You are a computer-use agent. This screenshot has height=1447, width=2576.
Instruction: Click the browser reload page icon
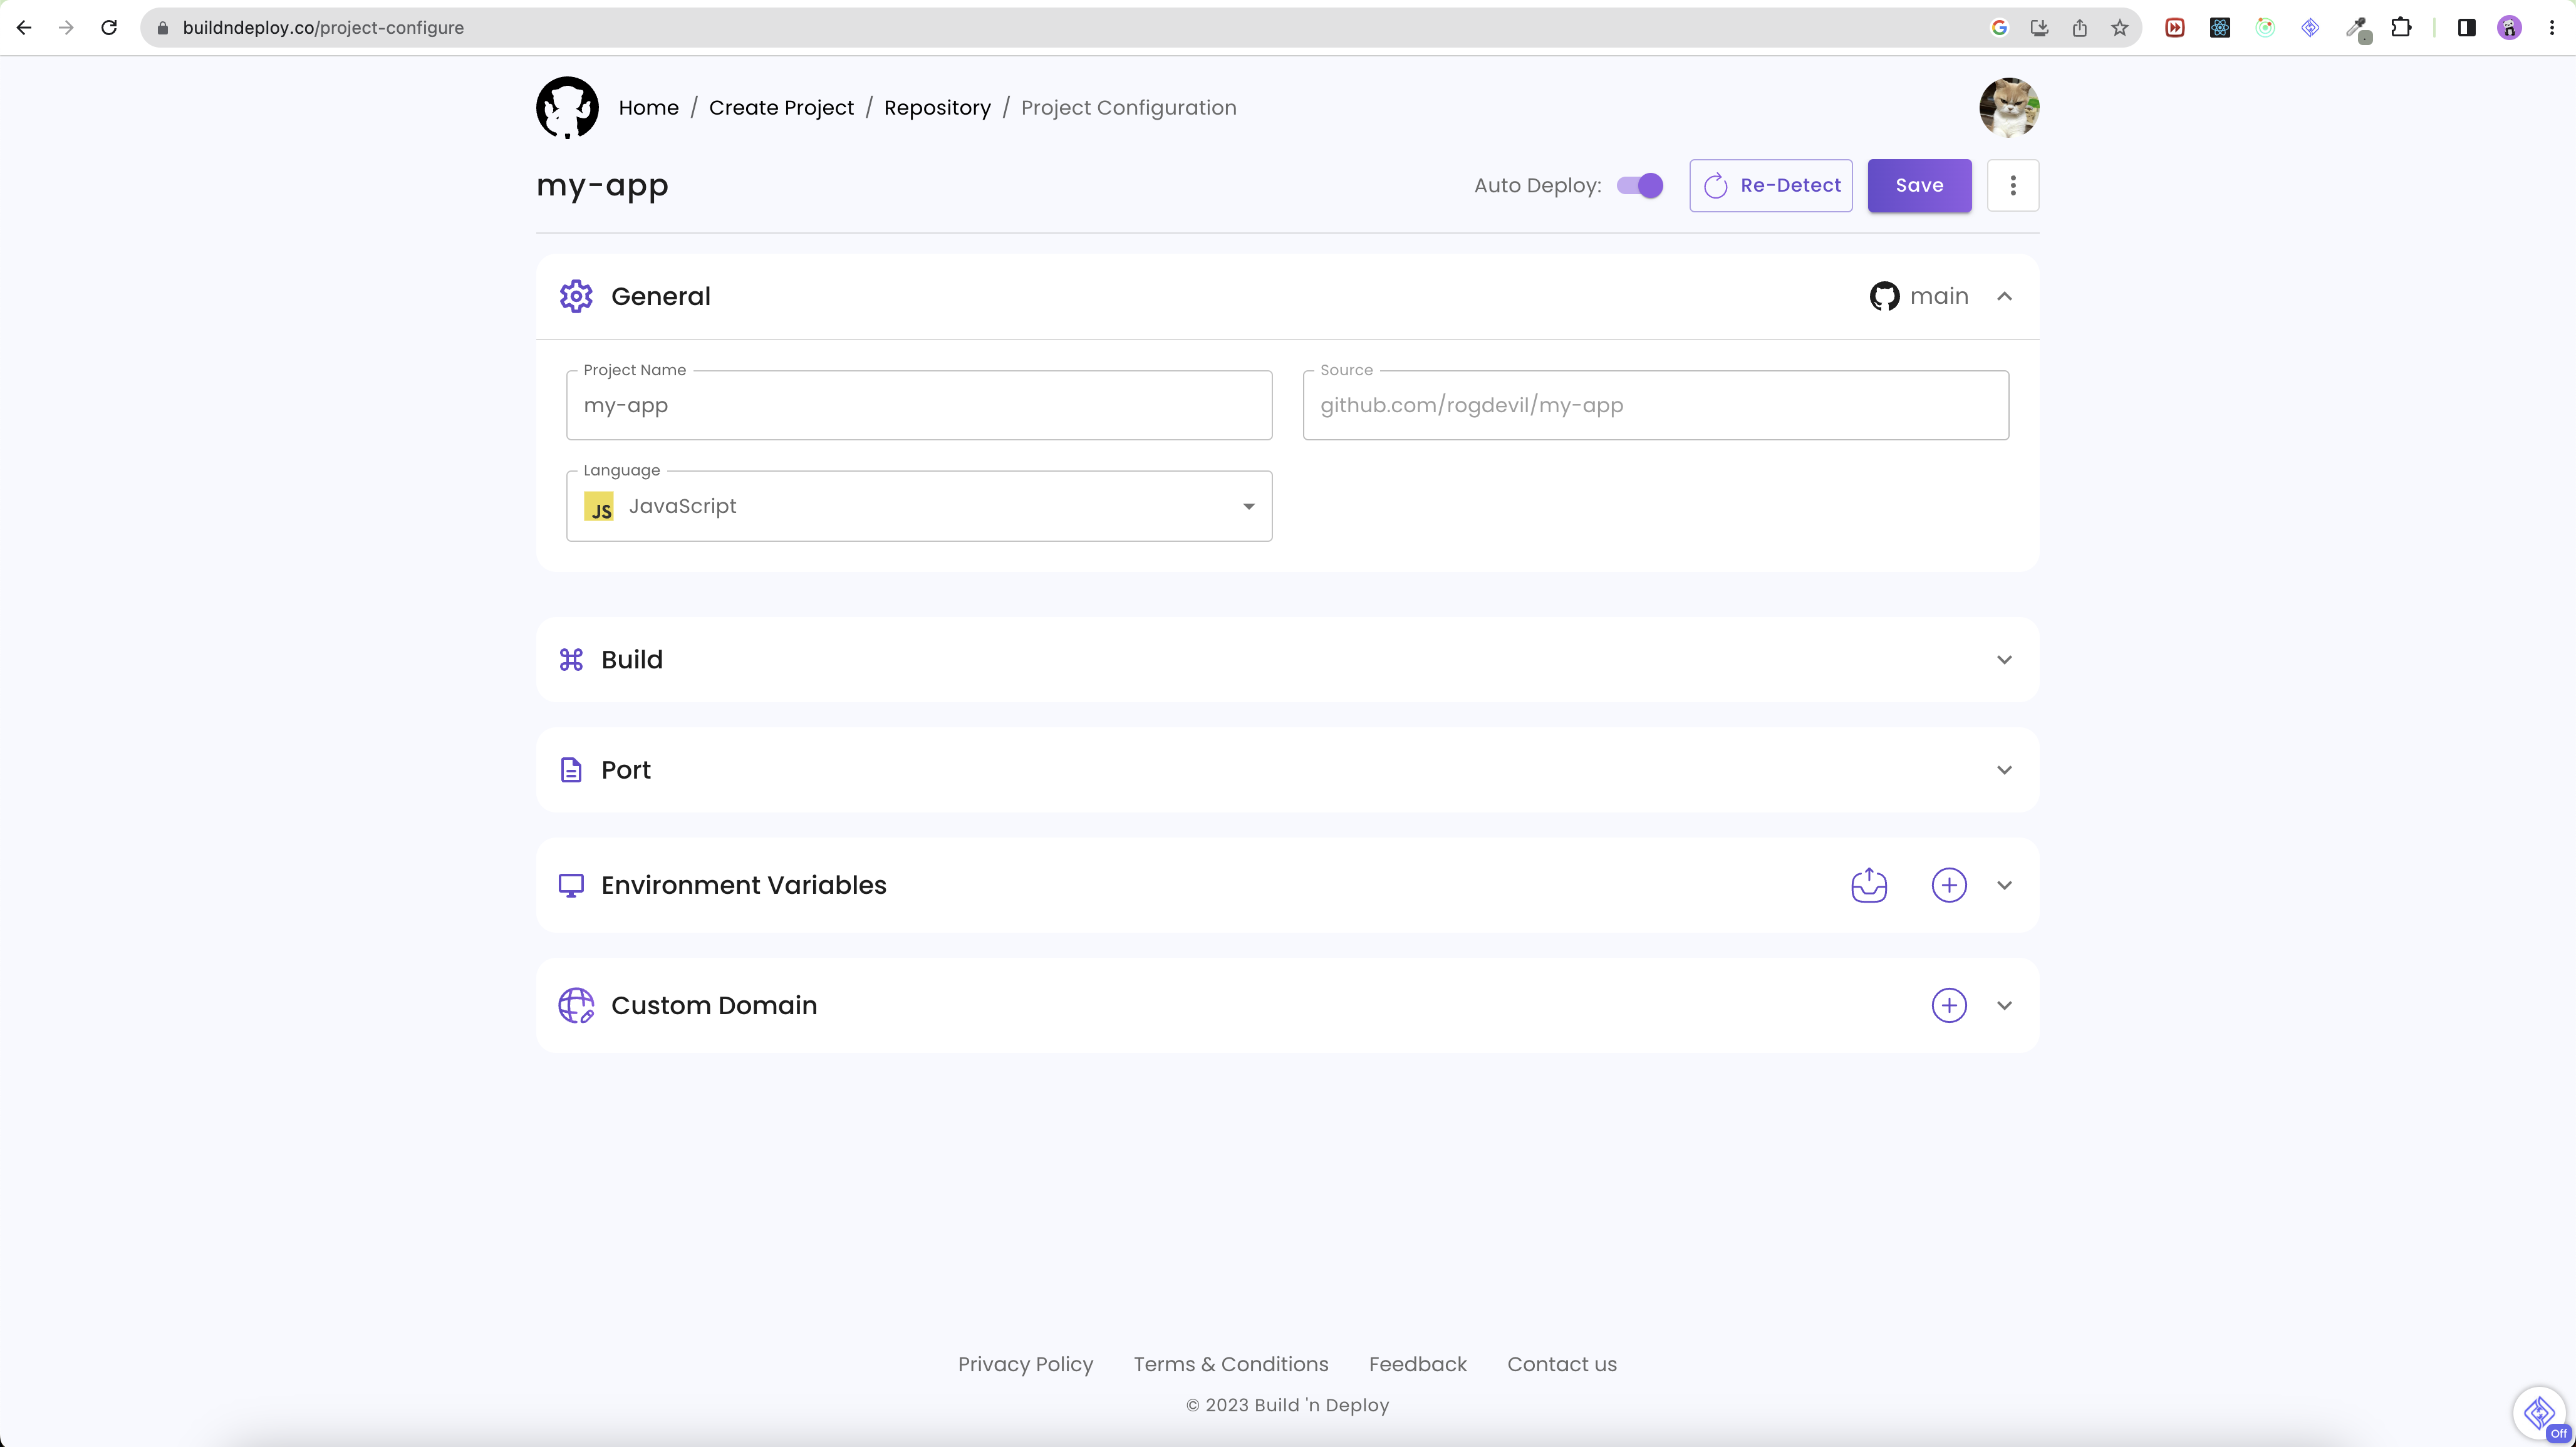109,28
